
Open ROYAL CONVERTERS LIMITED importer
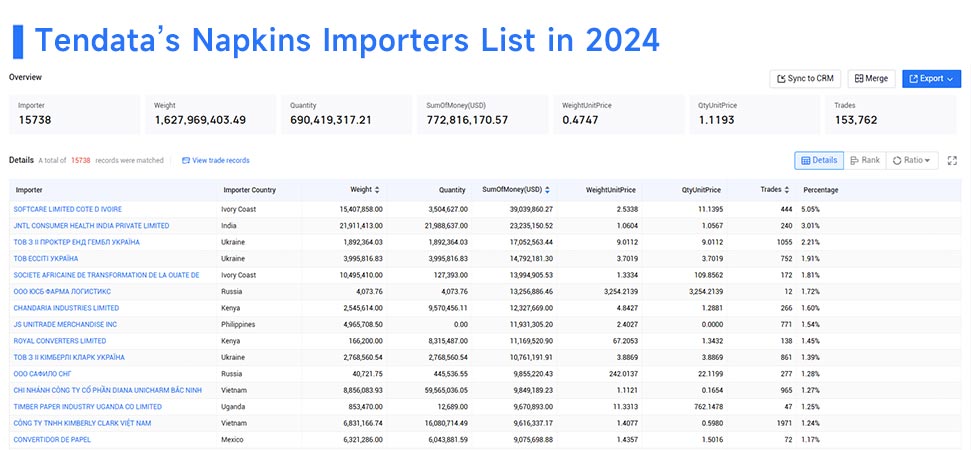coord(59,341)
